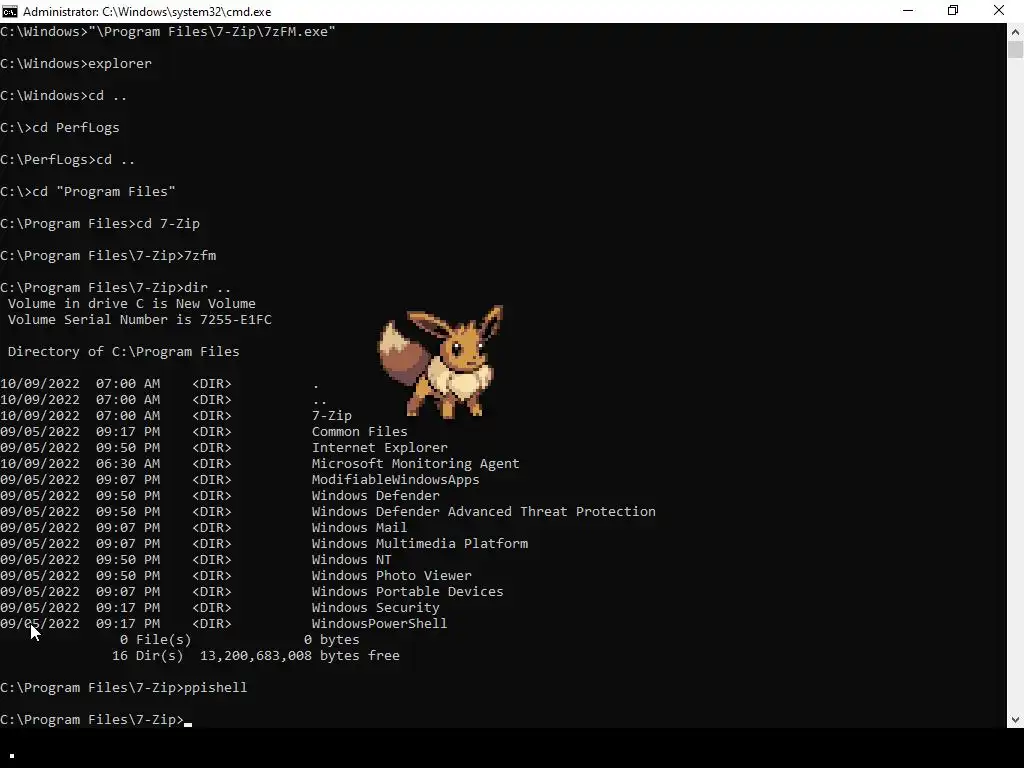Screen dimensions: 1024x768
Task: Click the scrollbar up arrow
Action: 1015,31
